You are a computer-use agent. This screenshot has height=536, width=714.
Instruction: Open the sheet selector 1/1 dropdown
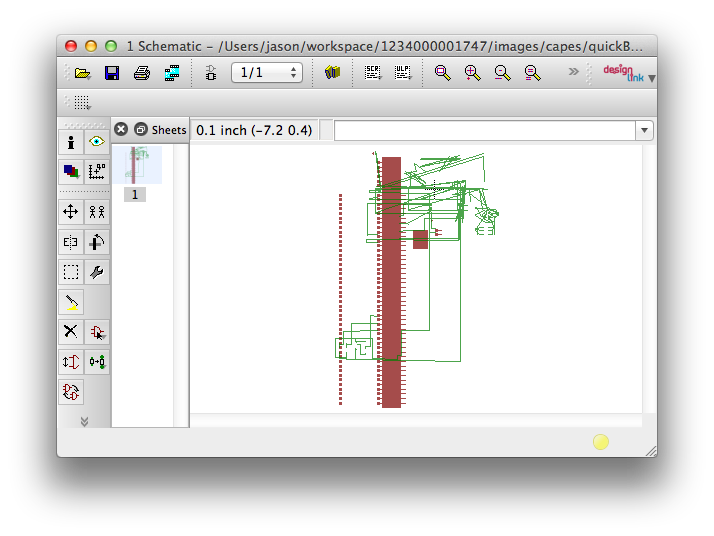point(267,73)
